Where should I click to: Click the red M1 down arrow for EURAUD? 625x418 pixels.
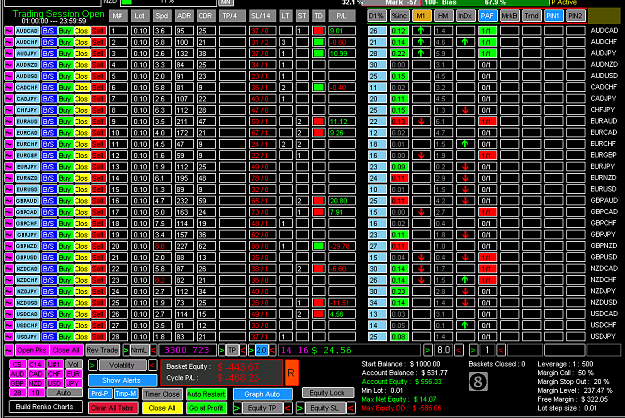pos(421,121)
